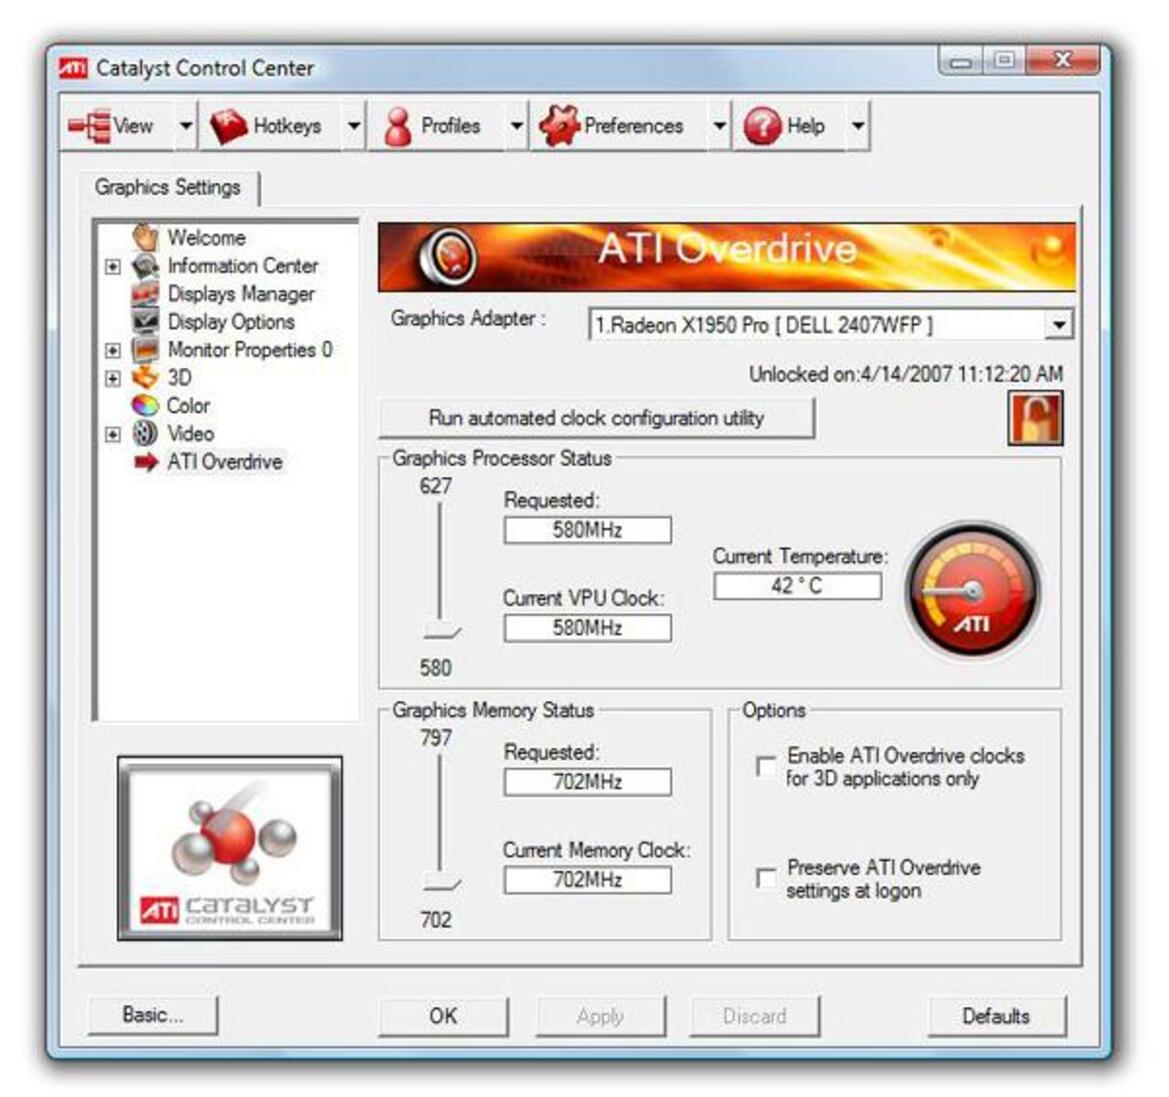The image size is (1169, 1097).
Task: Open the View dropdown arrow
Action: click(186, 126)
